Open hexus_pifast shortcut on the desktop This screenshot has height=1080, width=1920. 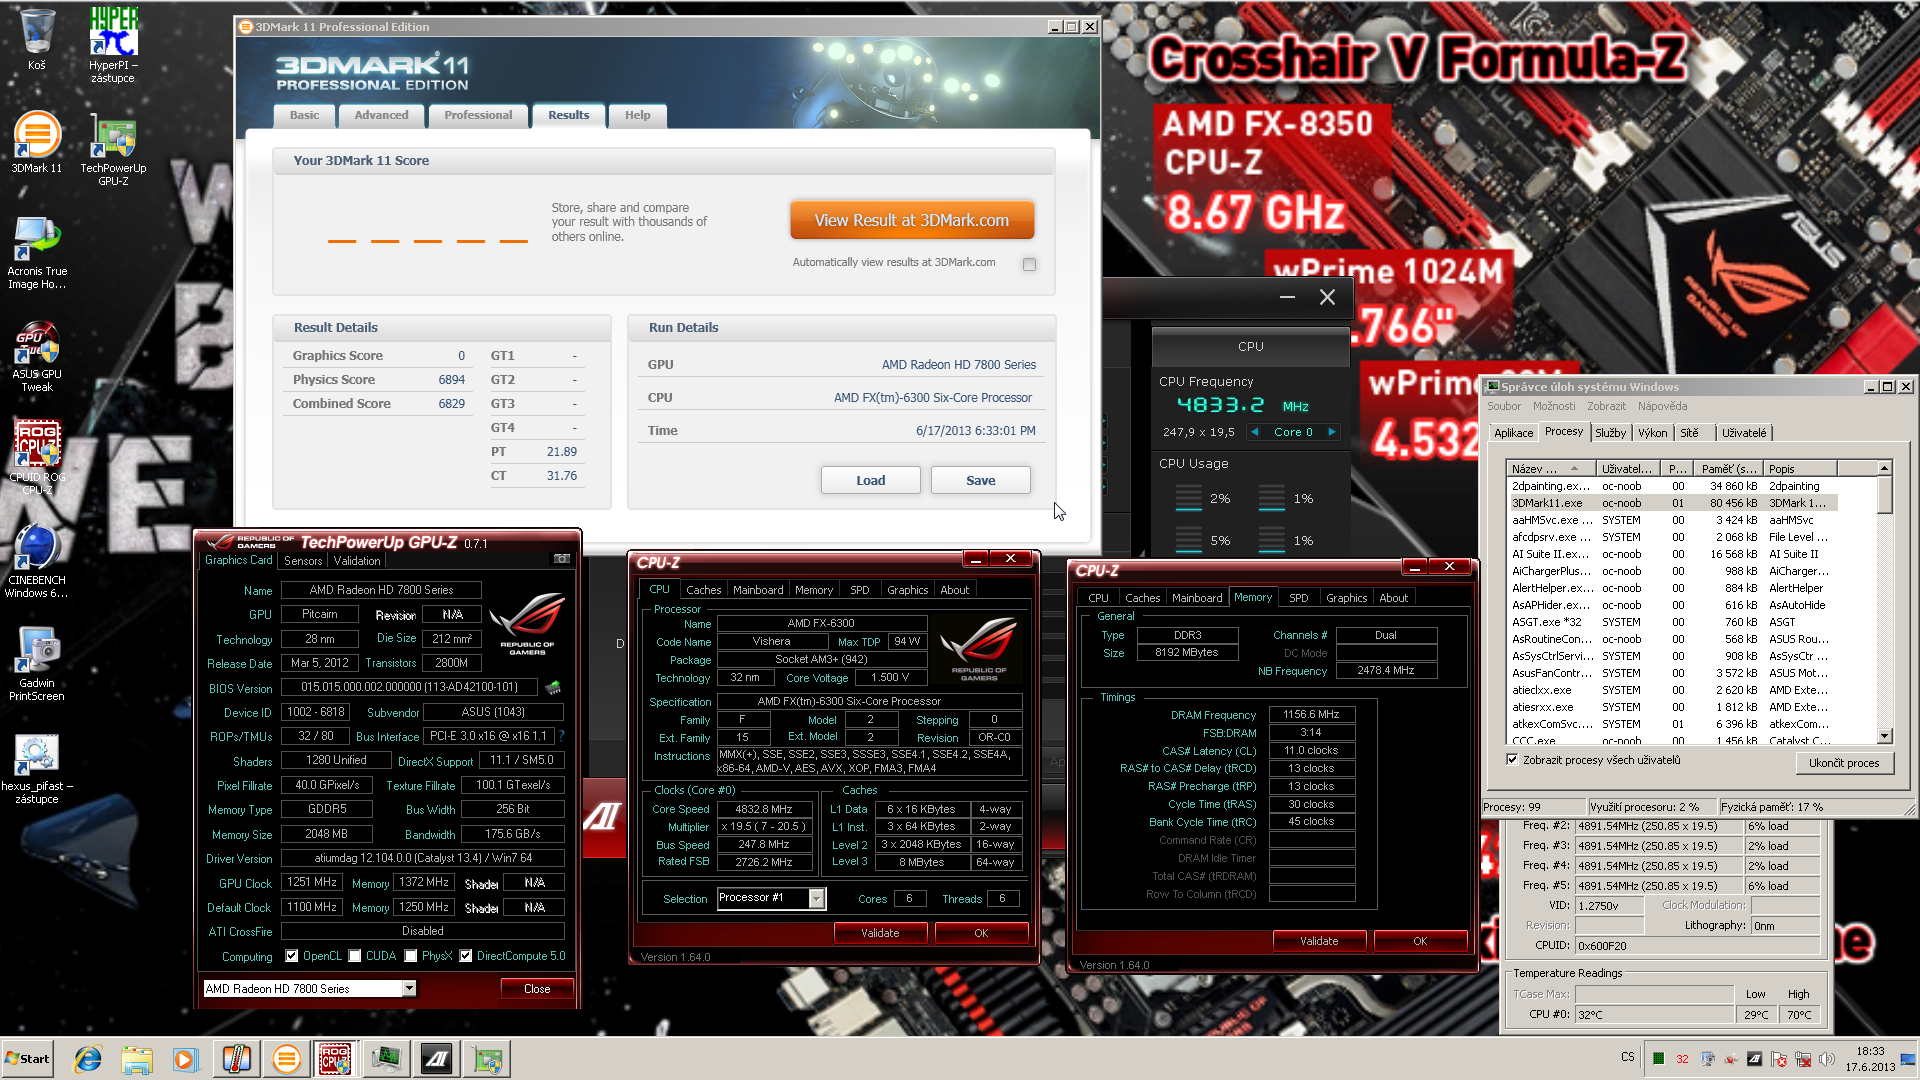[37, 766]
